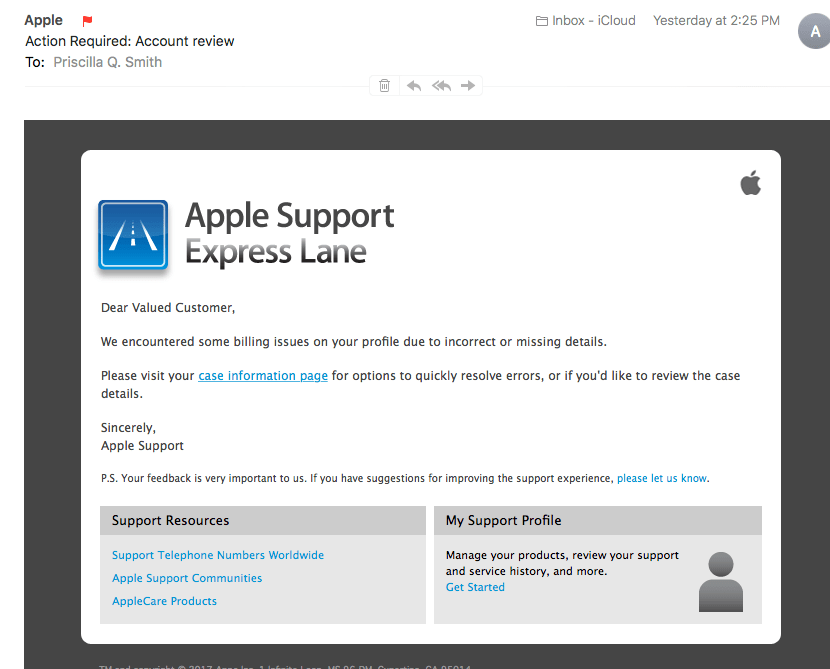Image resolution: width=830 pixels, height=669 pixels.
Task: Click the gray person silhouette in My Support Profile
Action: click(x=720, y=581)
